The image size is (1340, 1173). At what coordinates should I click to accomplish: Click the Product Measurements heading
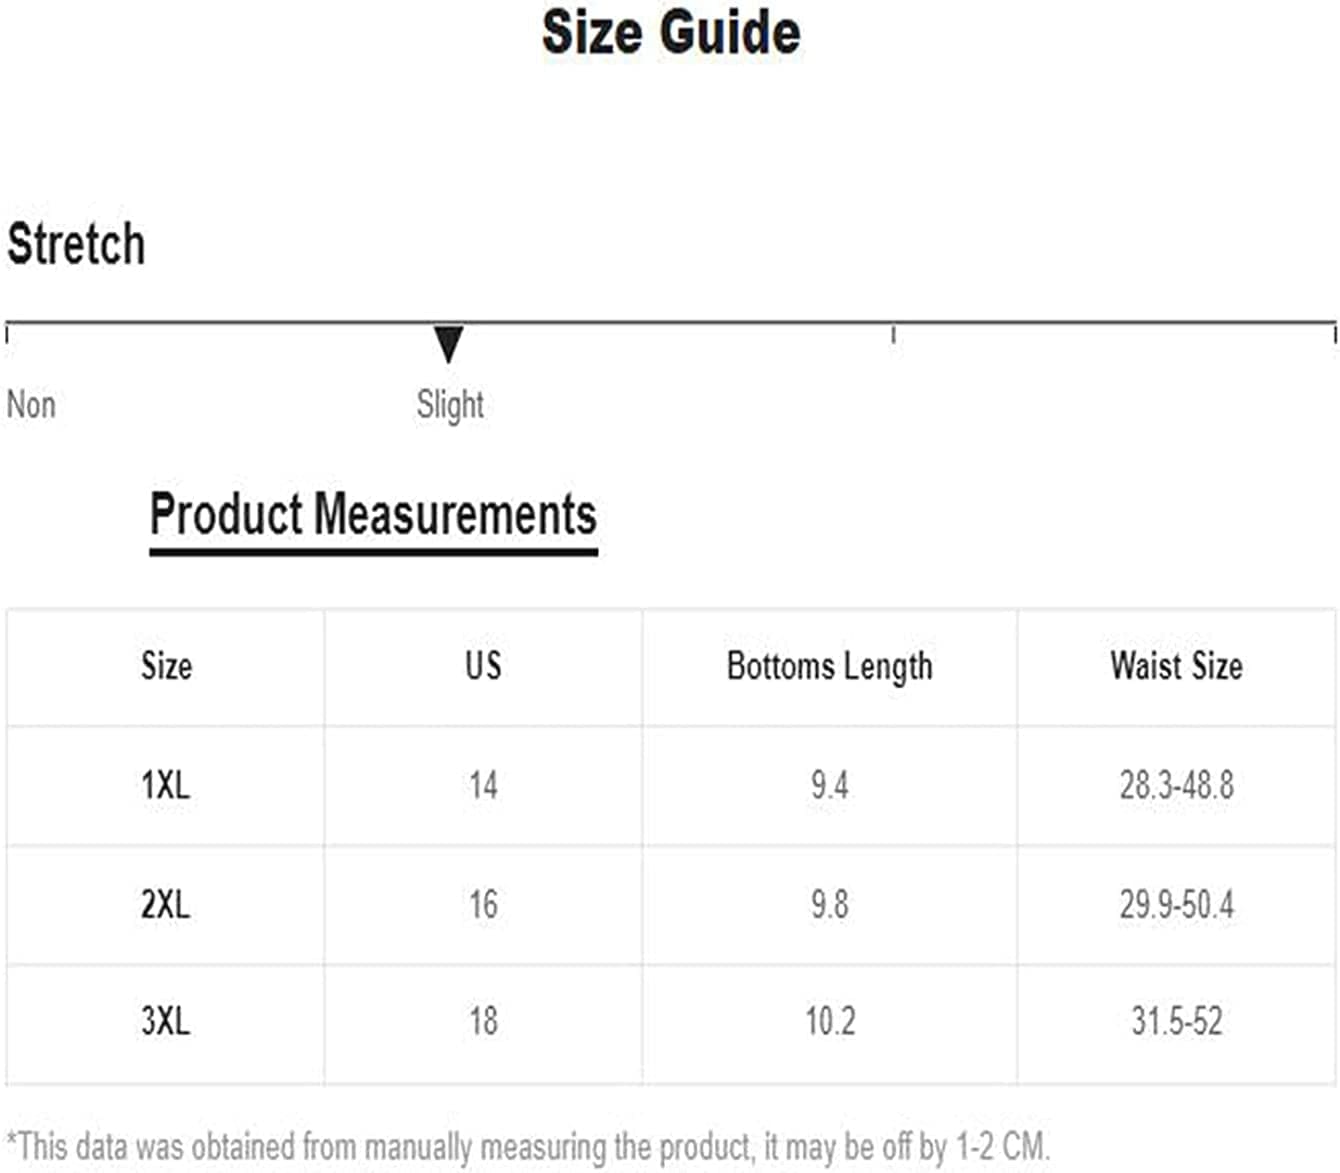tap(373, 514)
